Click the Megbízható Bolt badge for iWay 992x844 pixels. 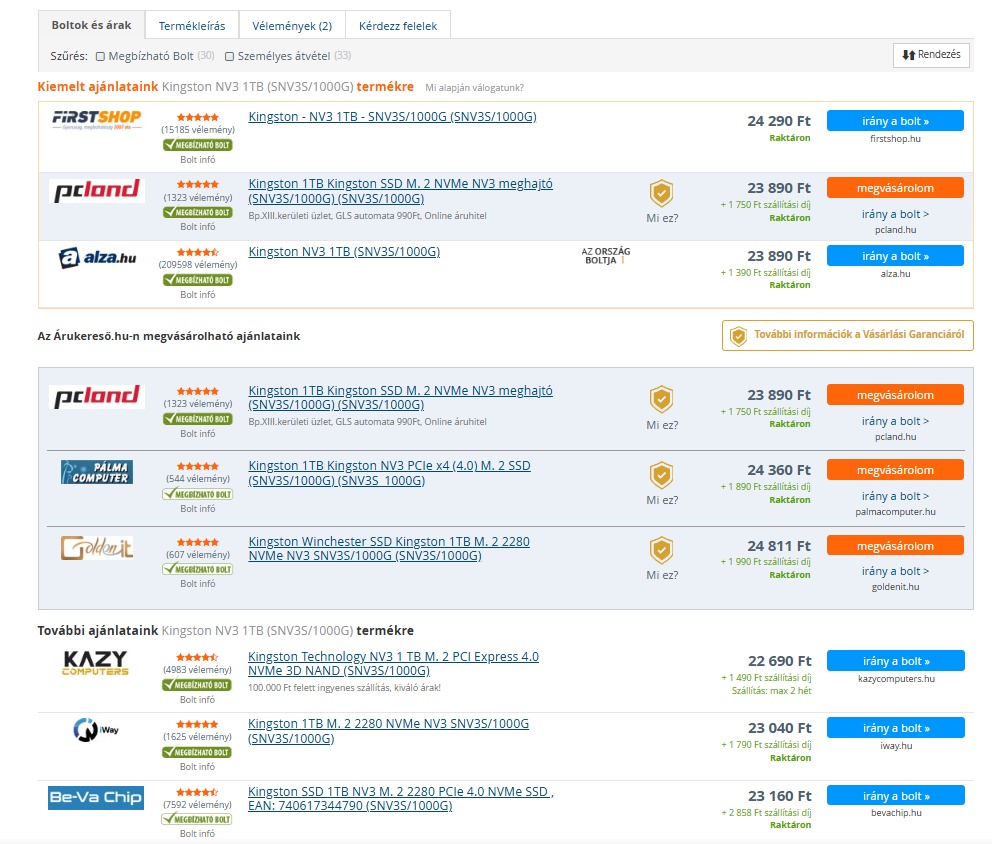[197, 752]
